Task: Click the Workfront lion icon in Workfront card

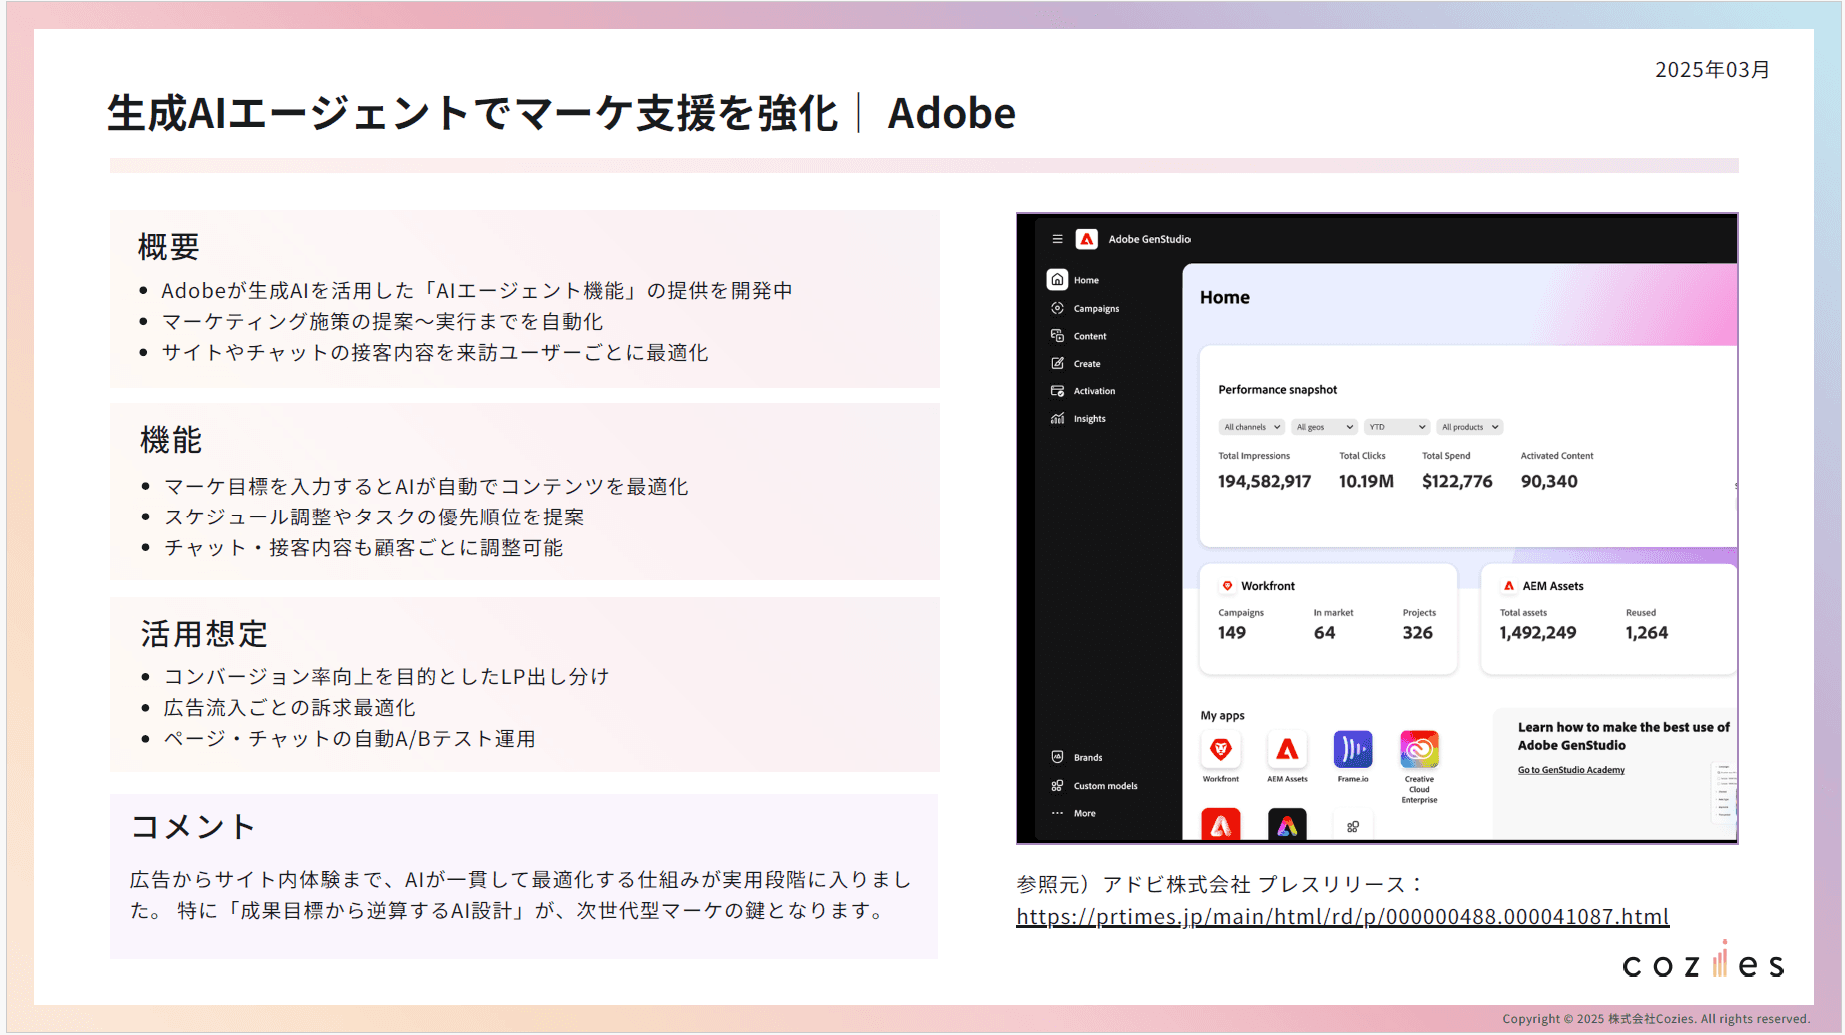Action: pos(1227,586)
